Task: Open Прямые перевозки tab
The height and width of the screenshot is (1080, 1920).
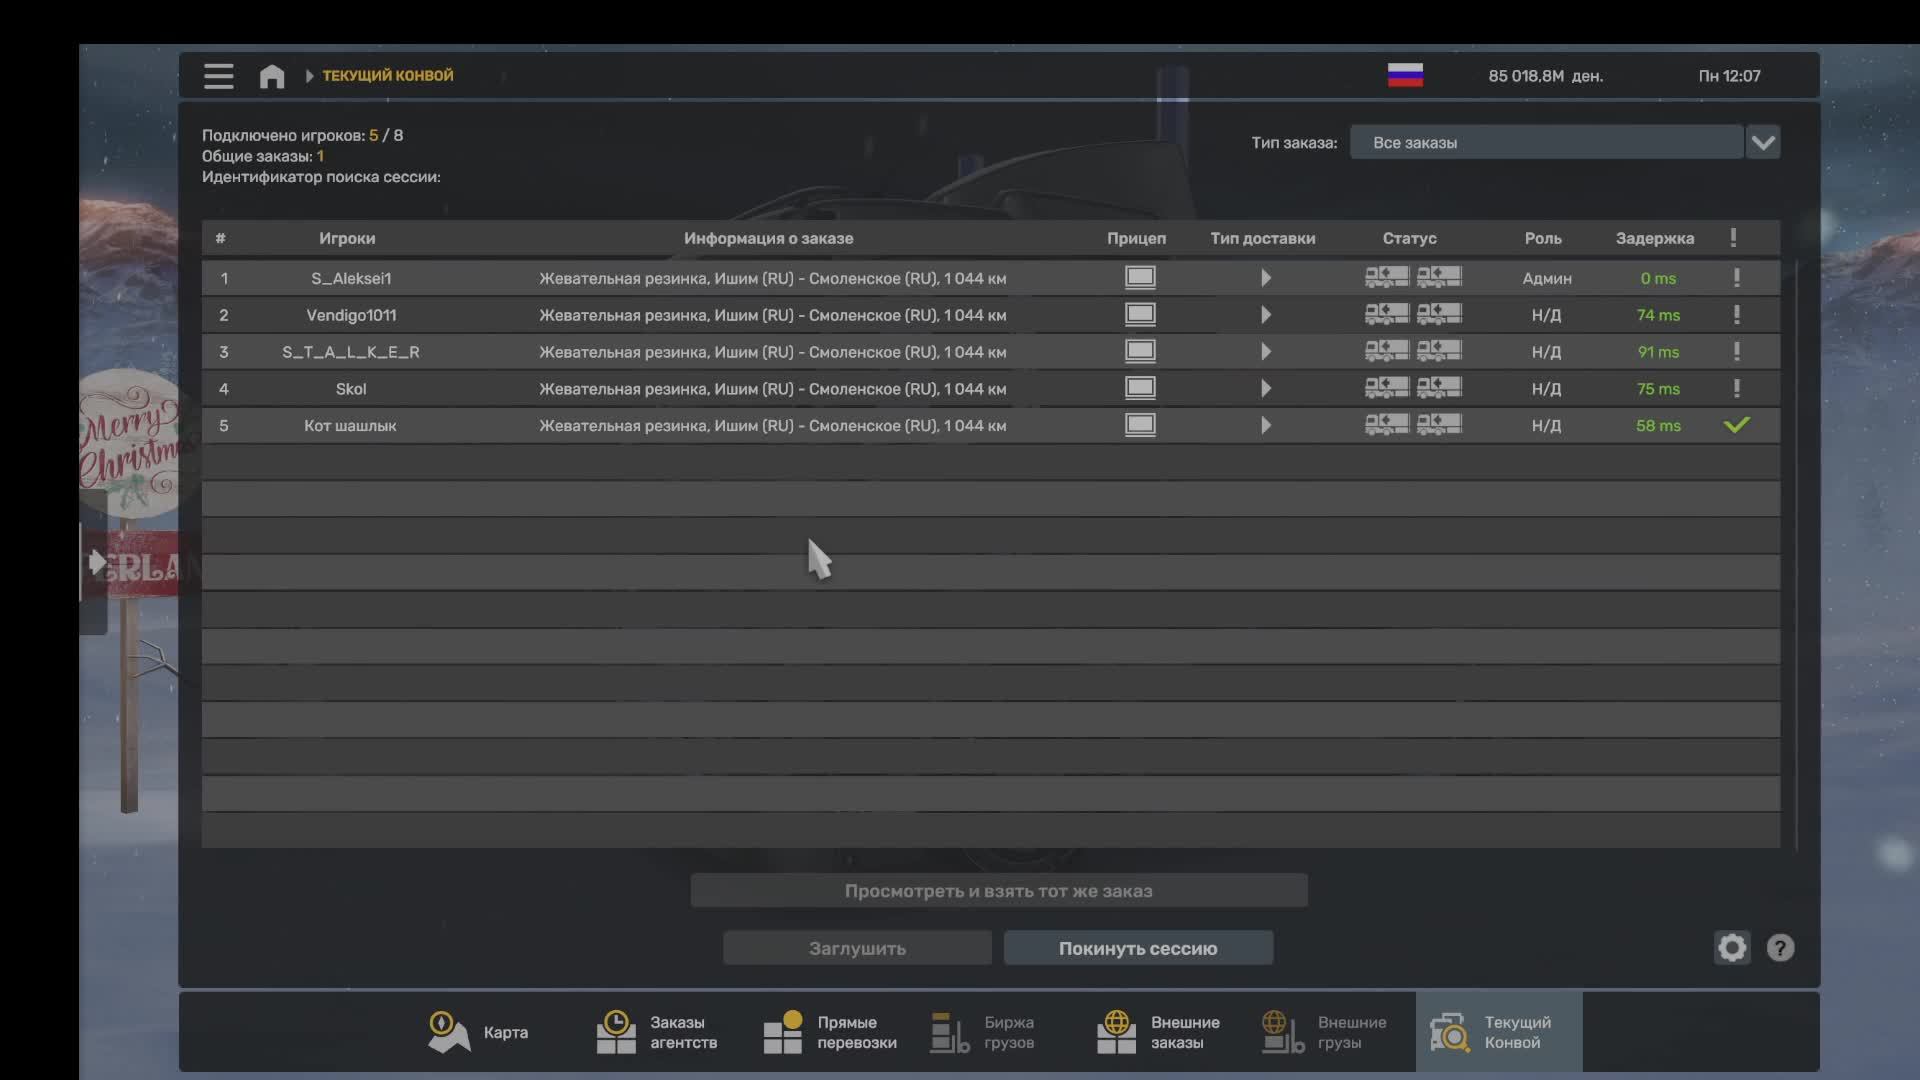Action: (830, 1032)
